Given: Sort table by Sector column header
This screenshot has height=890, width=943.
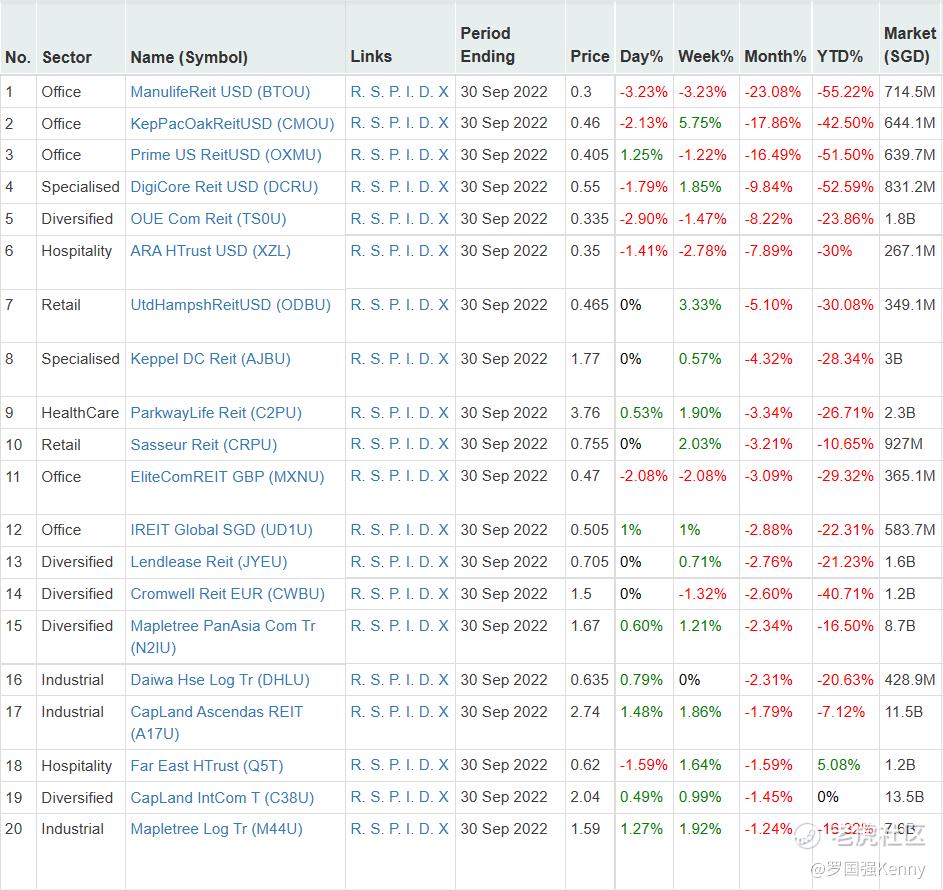Looking at the screenshot, I should pos(67,58).
